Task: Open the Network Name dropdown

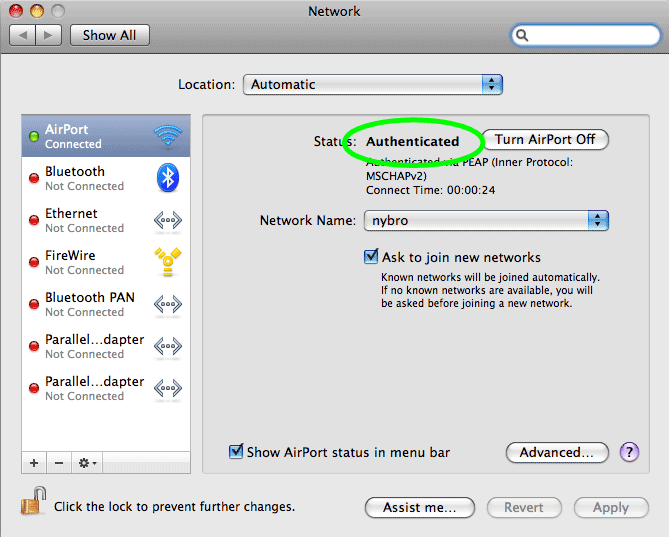Action: (x=486, y=221)
